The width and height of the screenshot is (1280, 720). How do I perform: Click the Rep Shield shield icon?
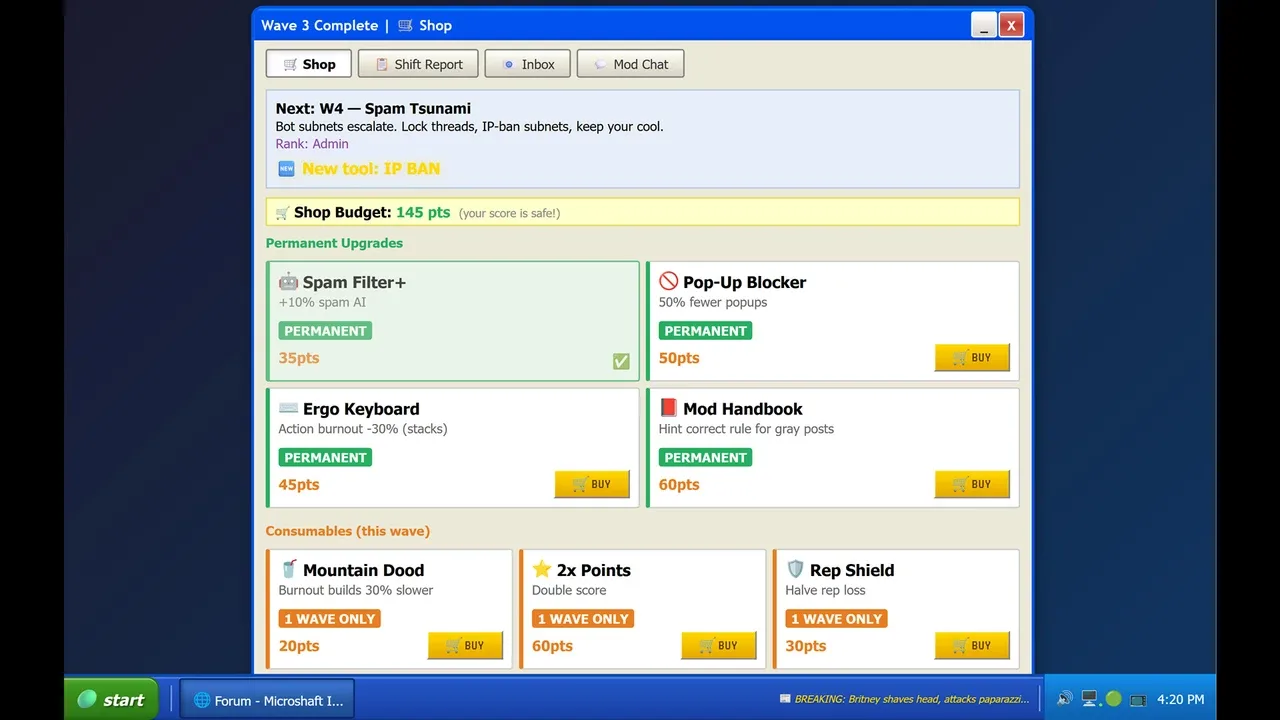pyautogui.click(x=795, y=569)
